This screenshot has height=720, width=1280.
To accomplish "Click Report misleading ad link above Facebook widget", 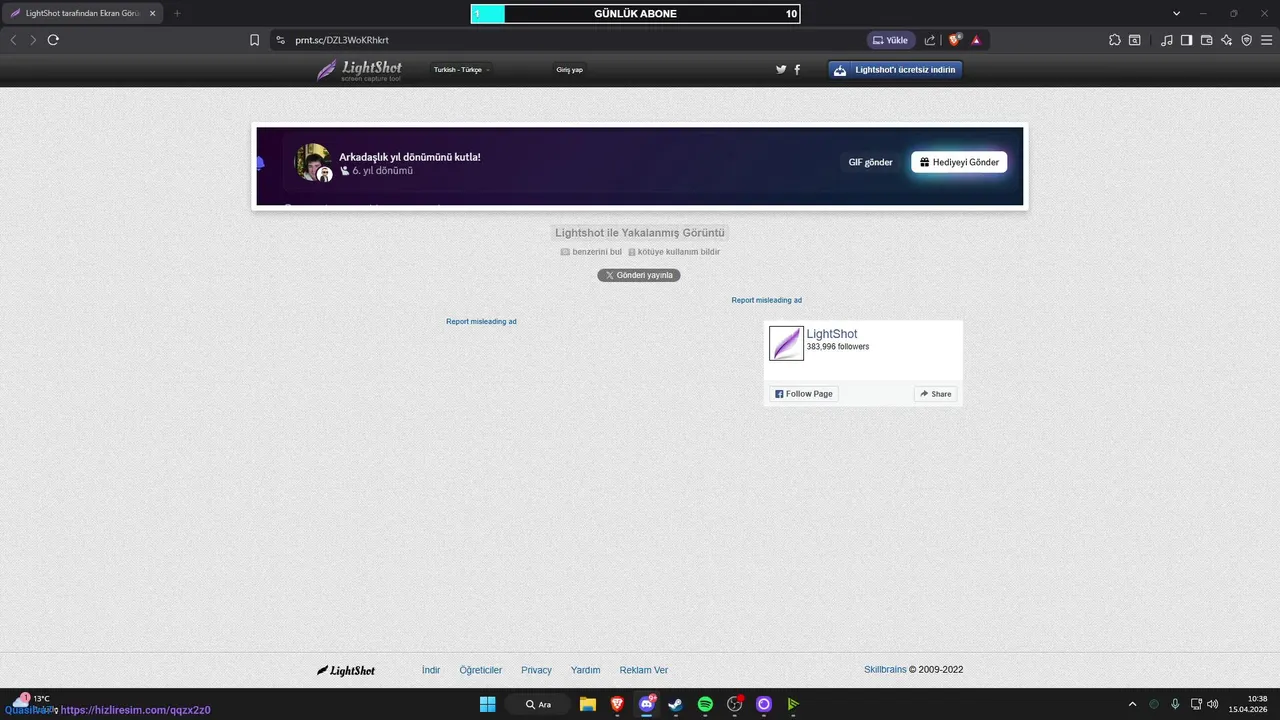I will point(766,300).
